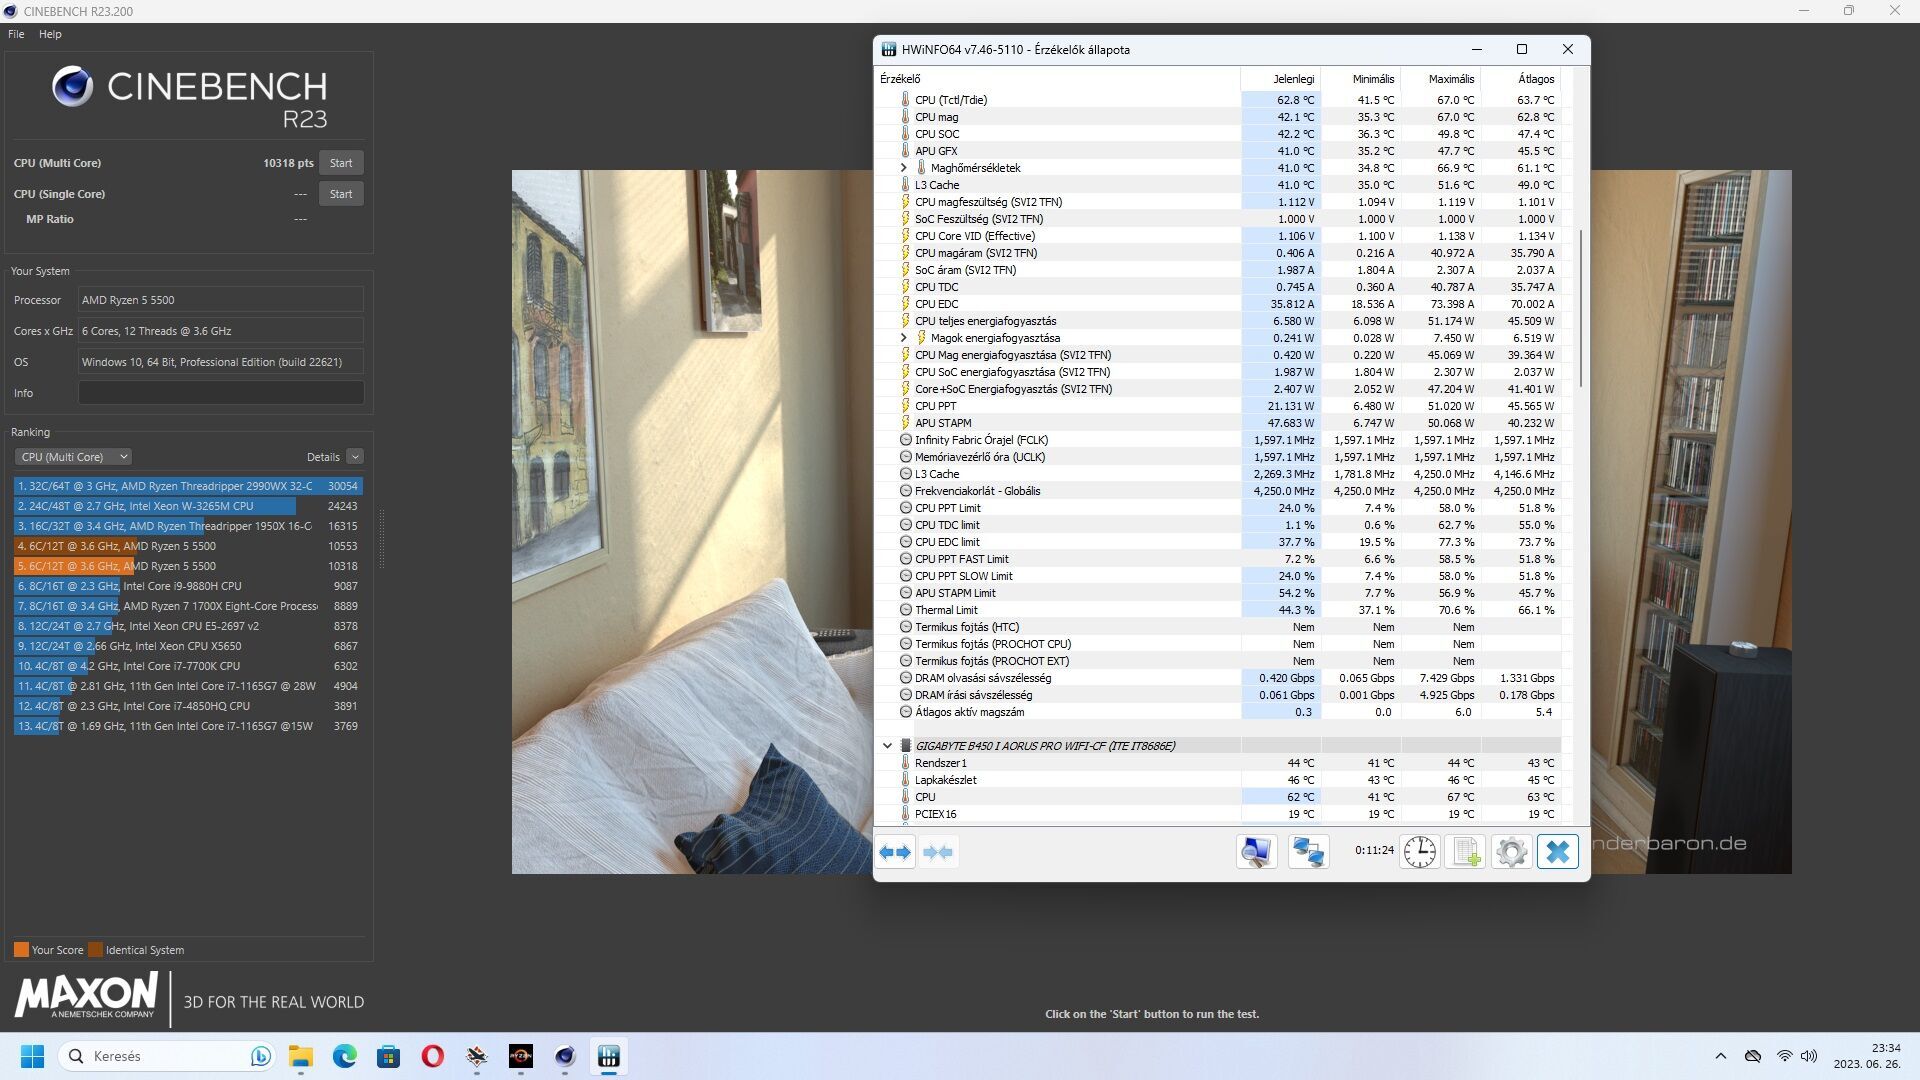Open Opera browser from taskbar
Viewport: 1920px width, 1080px height.
(x=432, y=1056)
